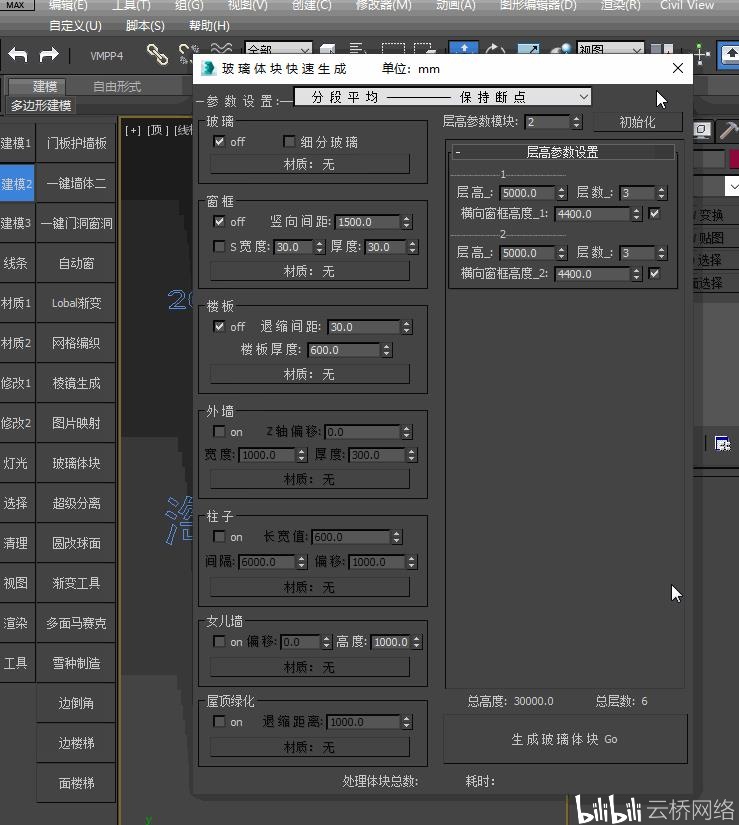Enable the 柱子 on checkbox
The image size is (739, 825).
pos(219,537)
